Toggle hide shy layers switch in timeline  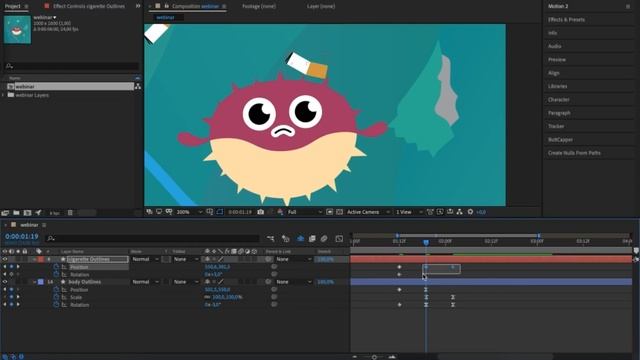coord(300,238)
